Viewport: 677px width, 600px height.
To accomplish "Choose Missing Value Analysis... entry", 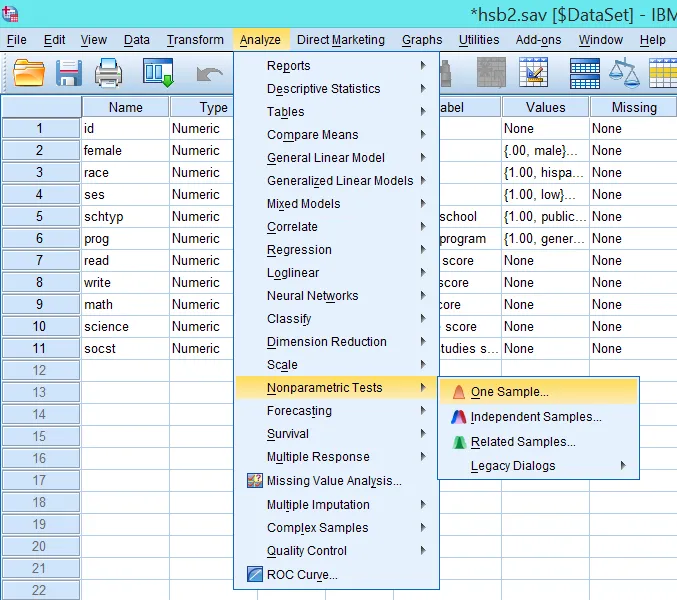I will [x=337, y=480].
